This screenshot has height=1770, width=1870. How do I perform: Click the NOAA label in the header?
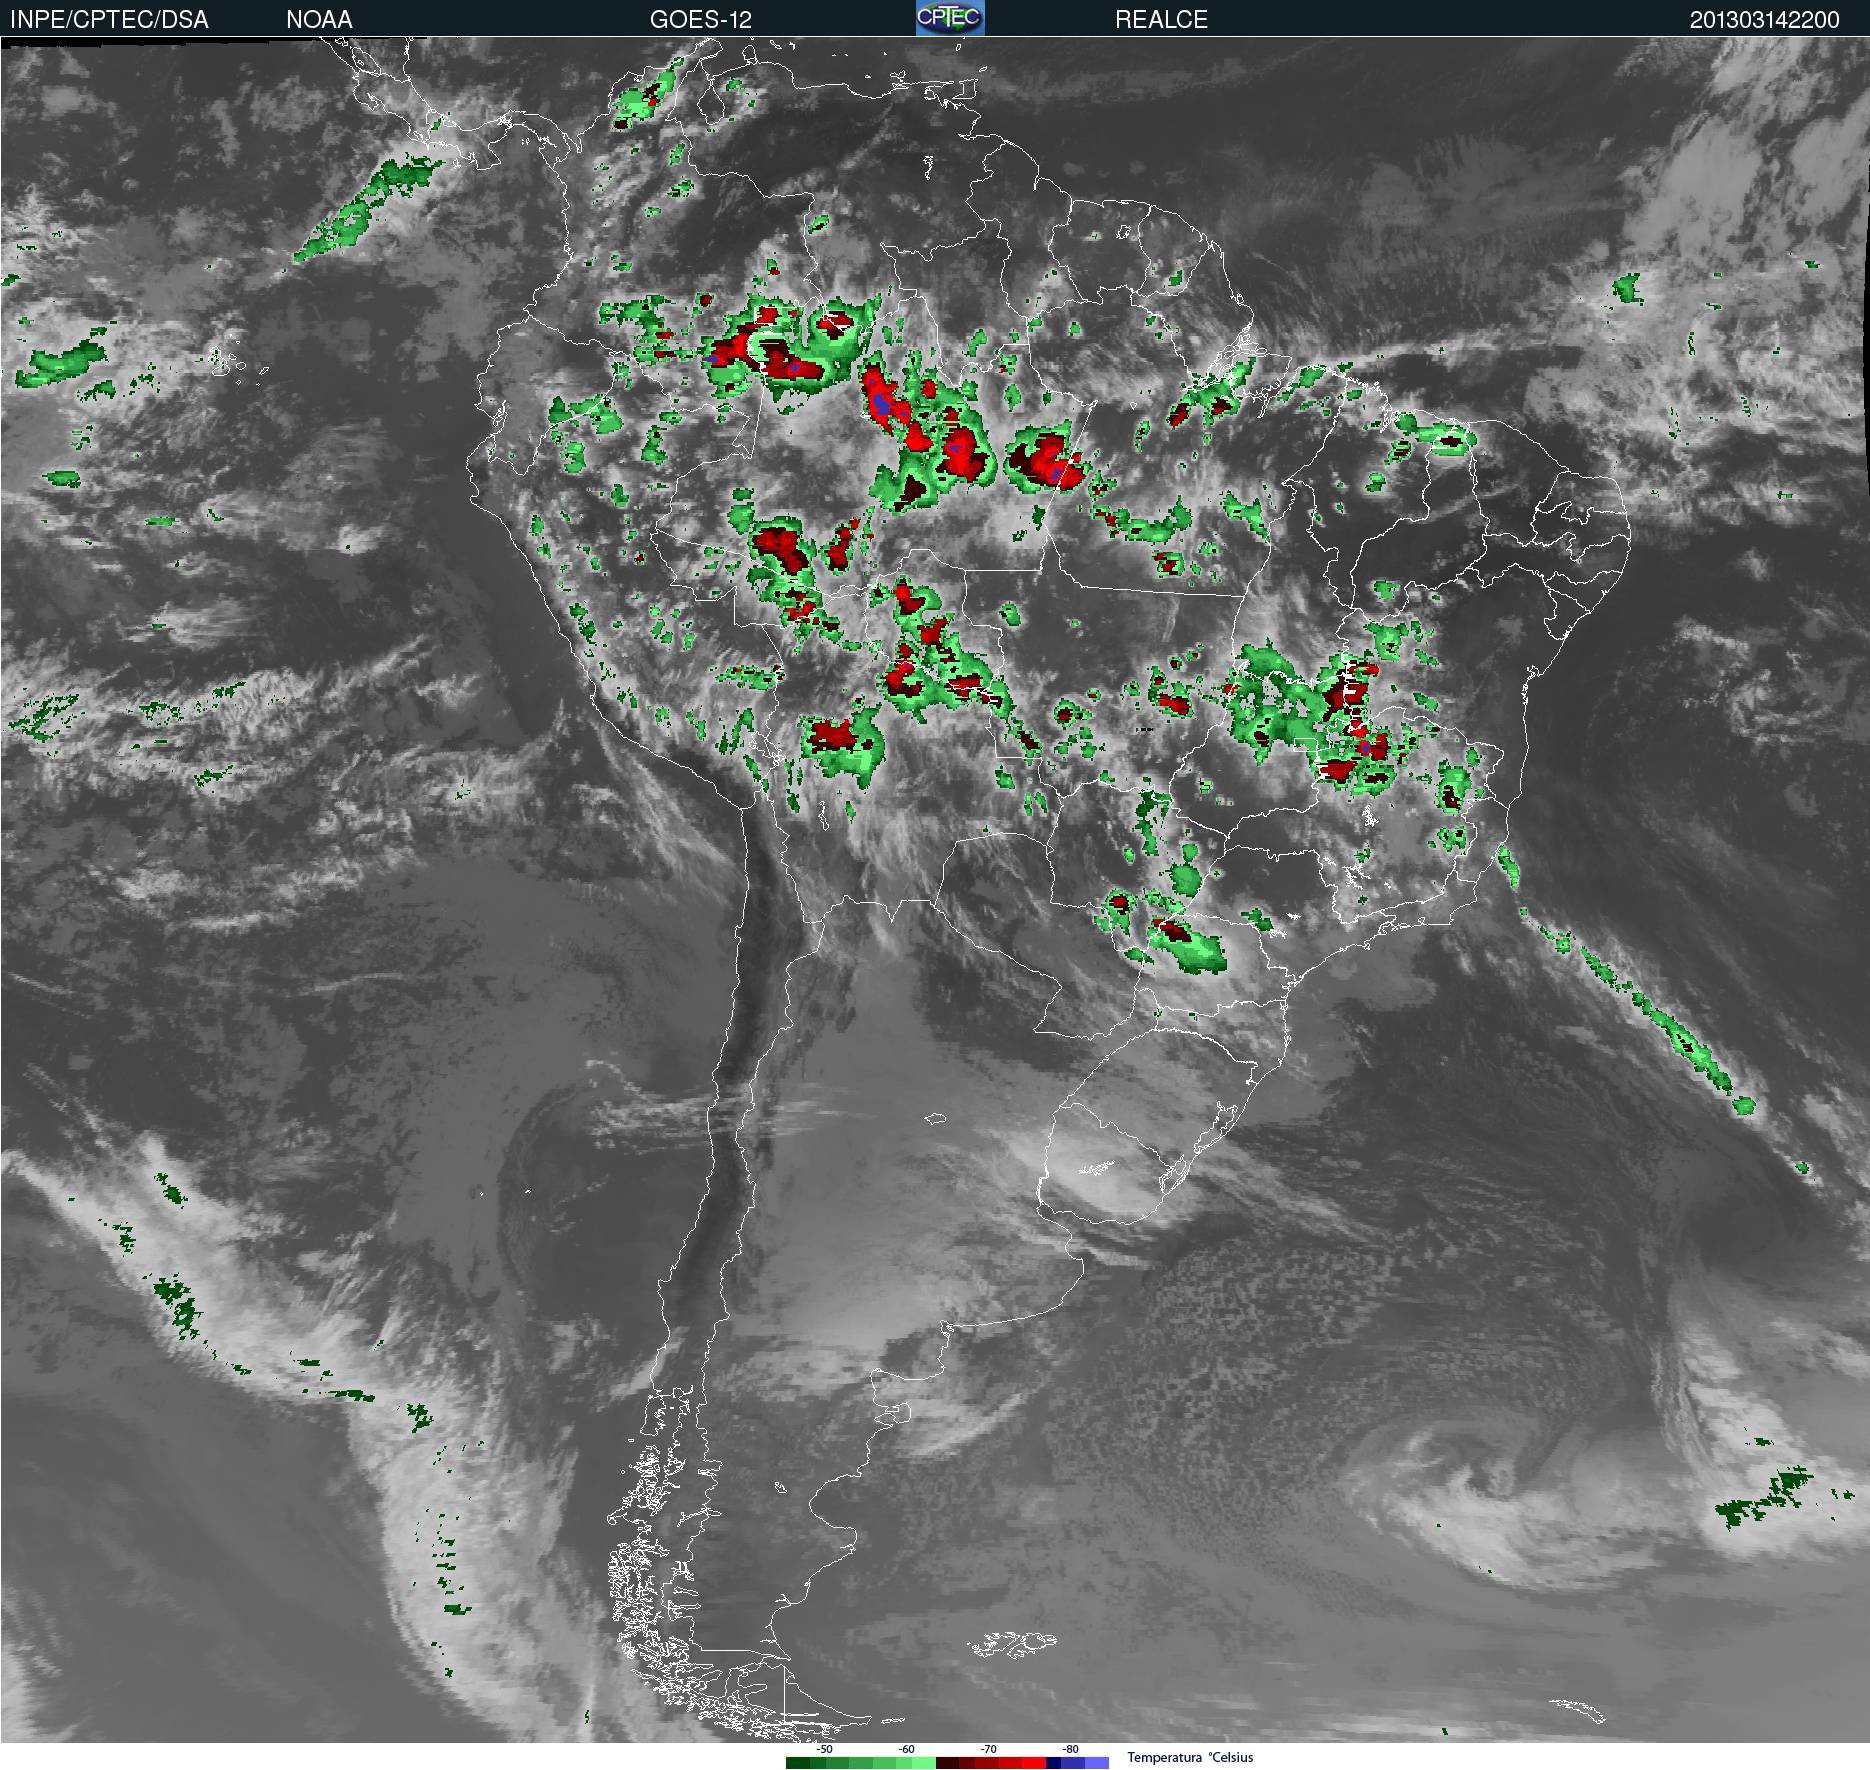pyautogui.click(x=319, y=20)
